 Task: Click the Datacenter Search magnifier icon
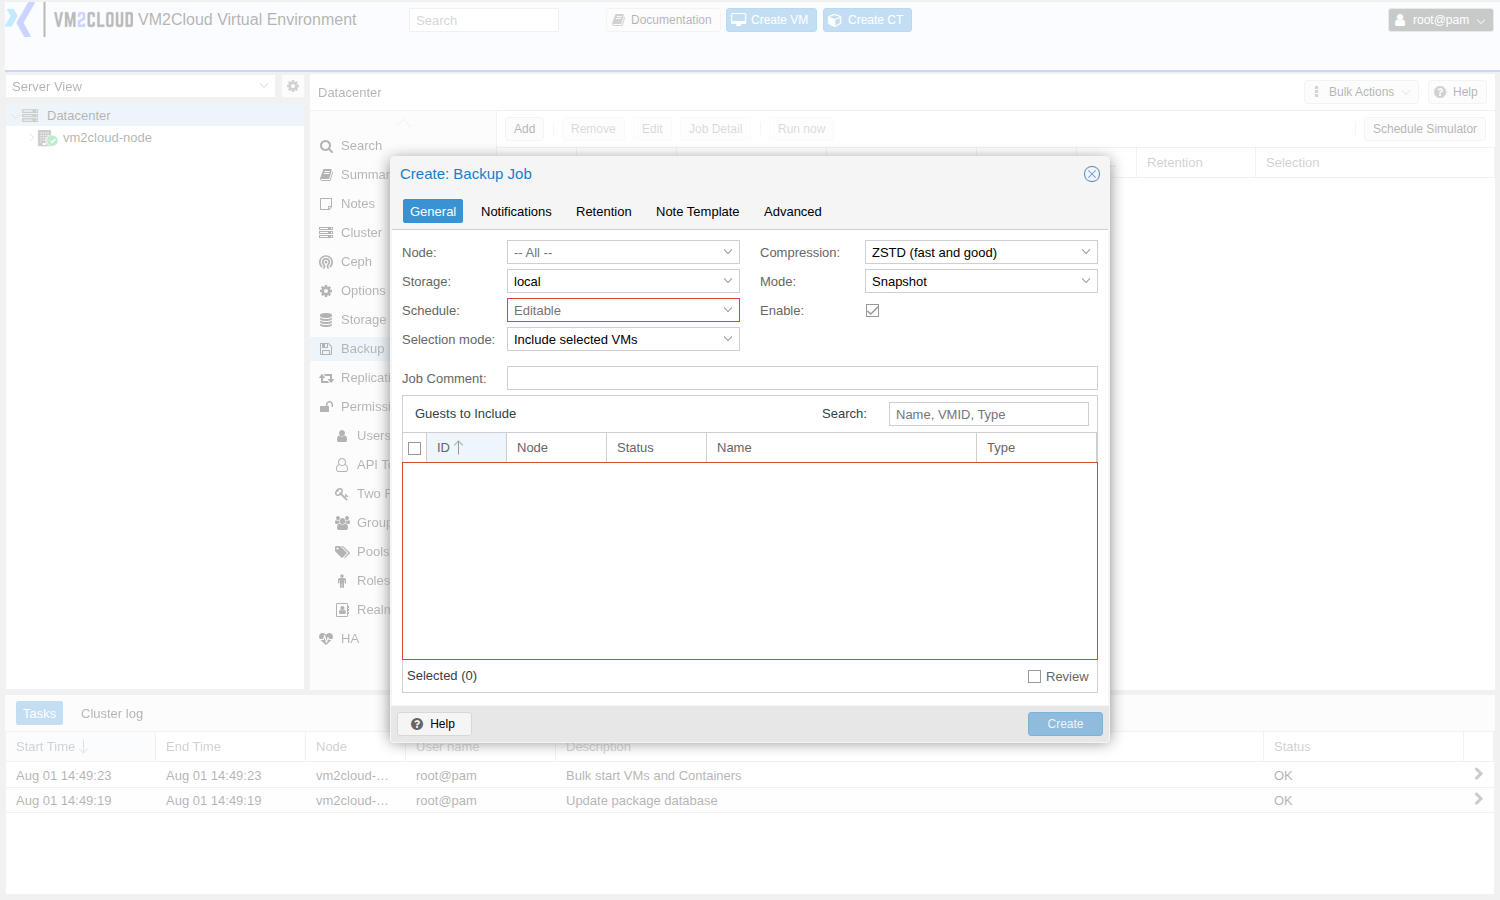coord(326,146)
